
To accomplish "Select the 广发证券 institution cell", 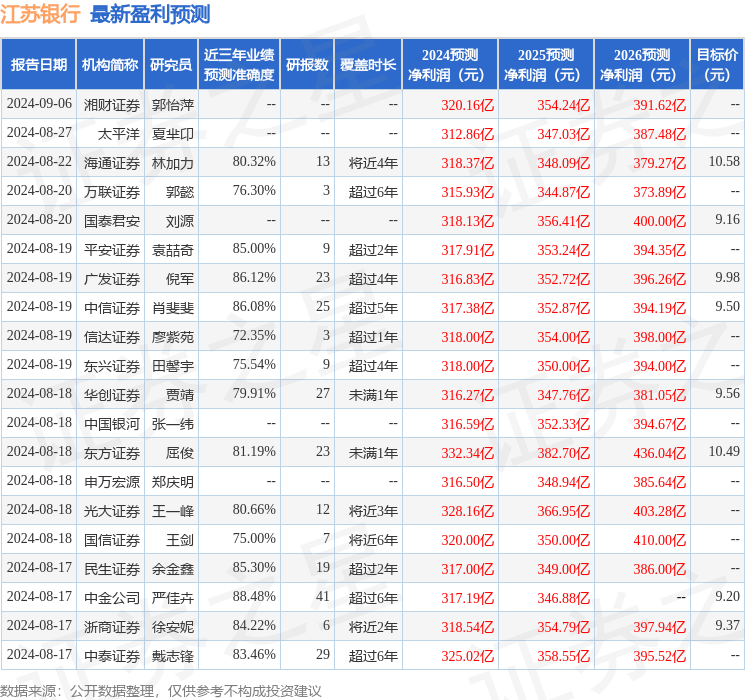I will [112, 279].
